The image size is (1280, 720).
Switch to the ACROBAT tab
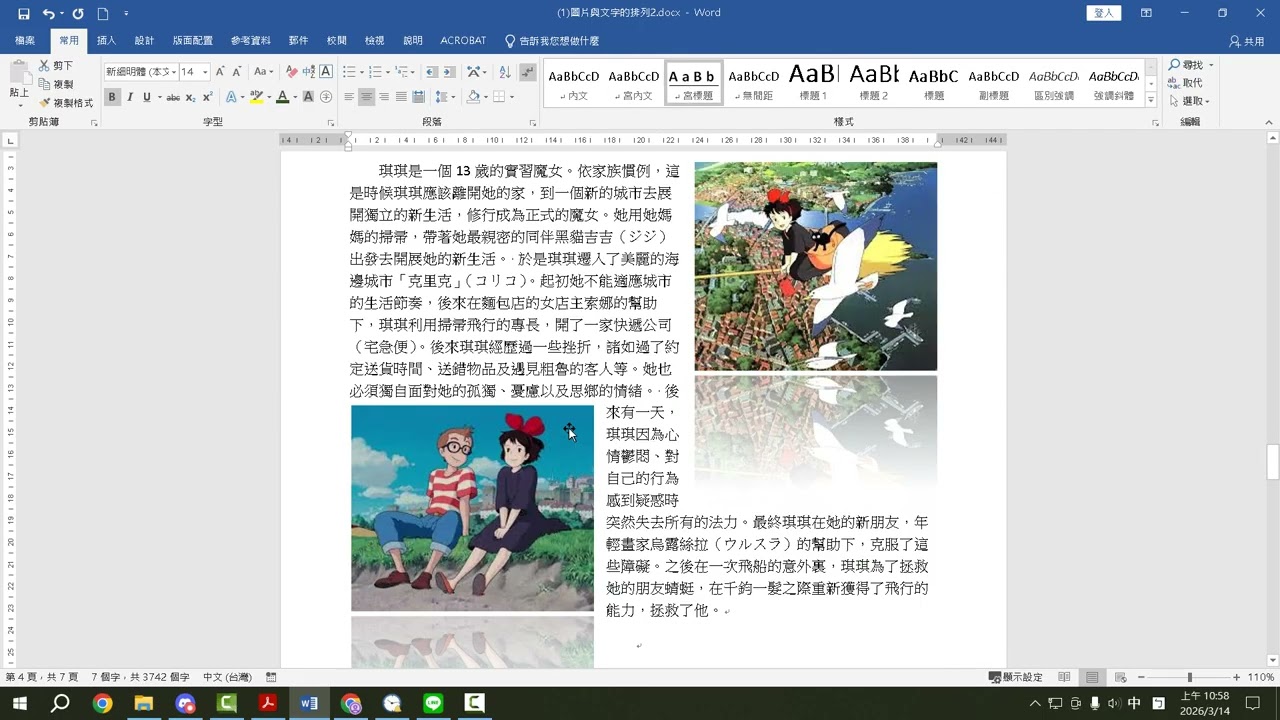(463, 41)
